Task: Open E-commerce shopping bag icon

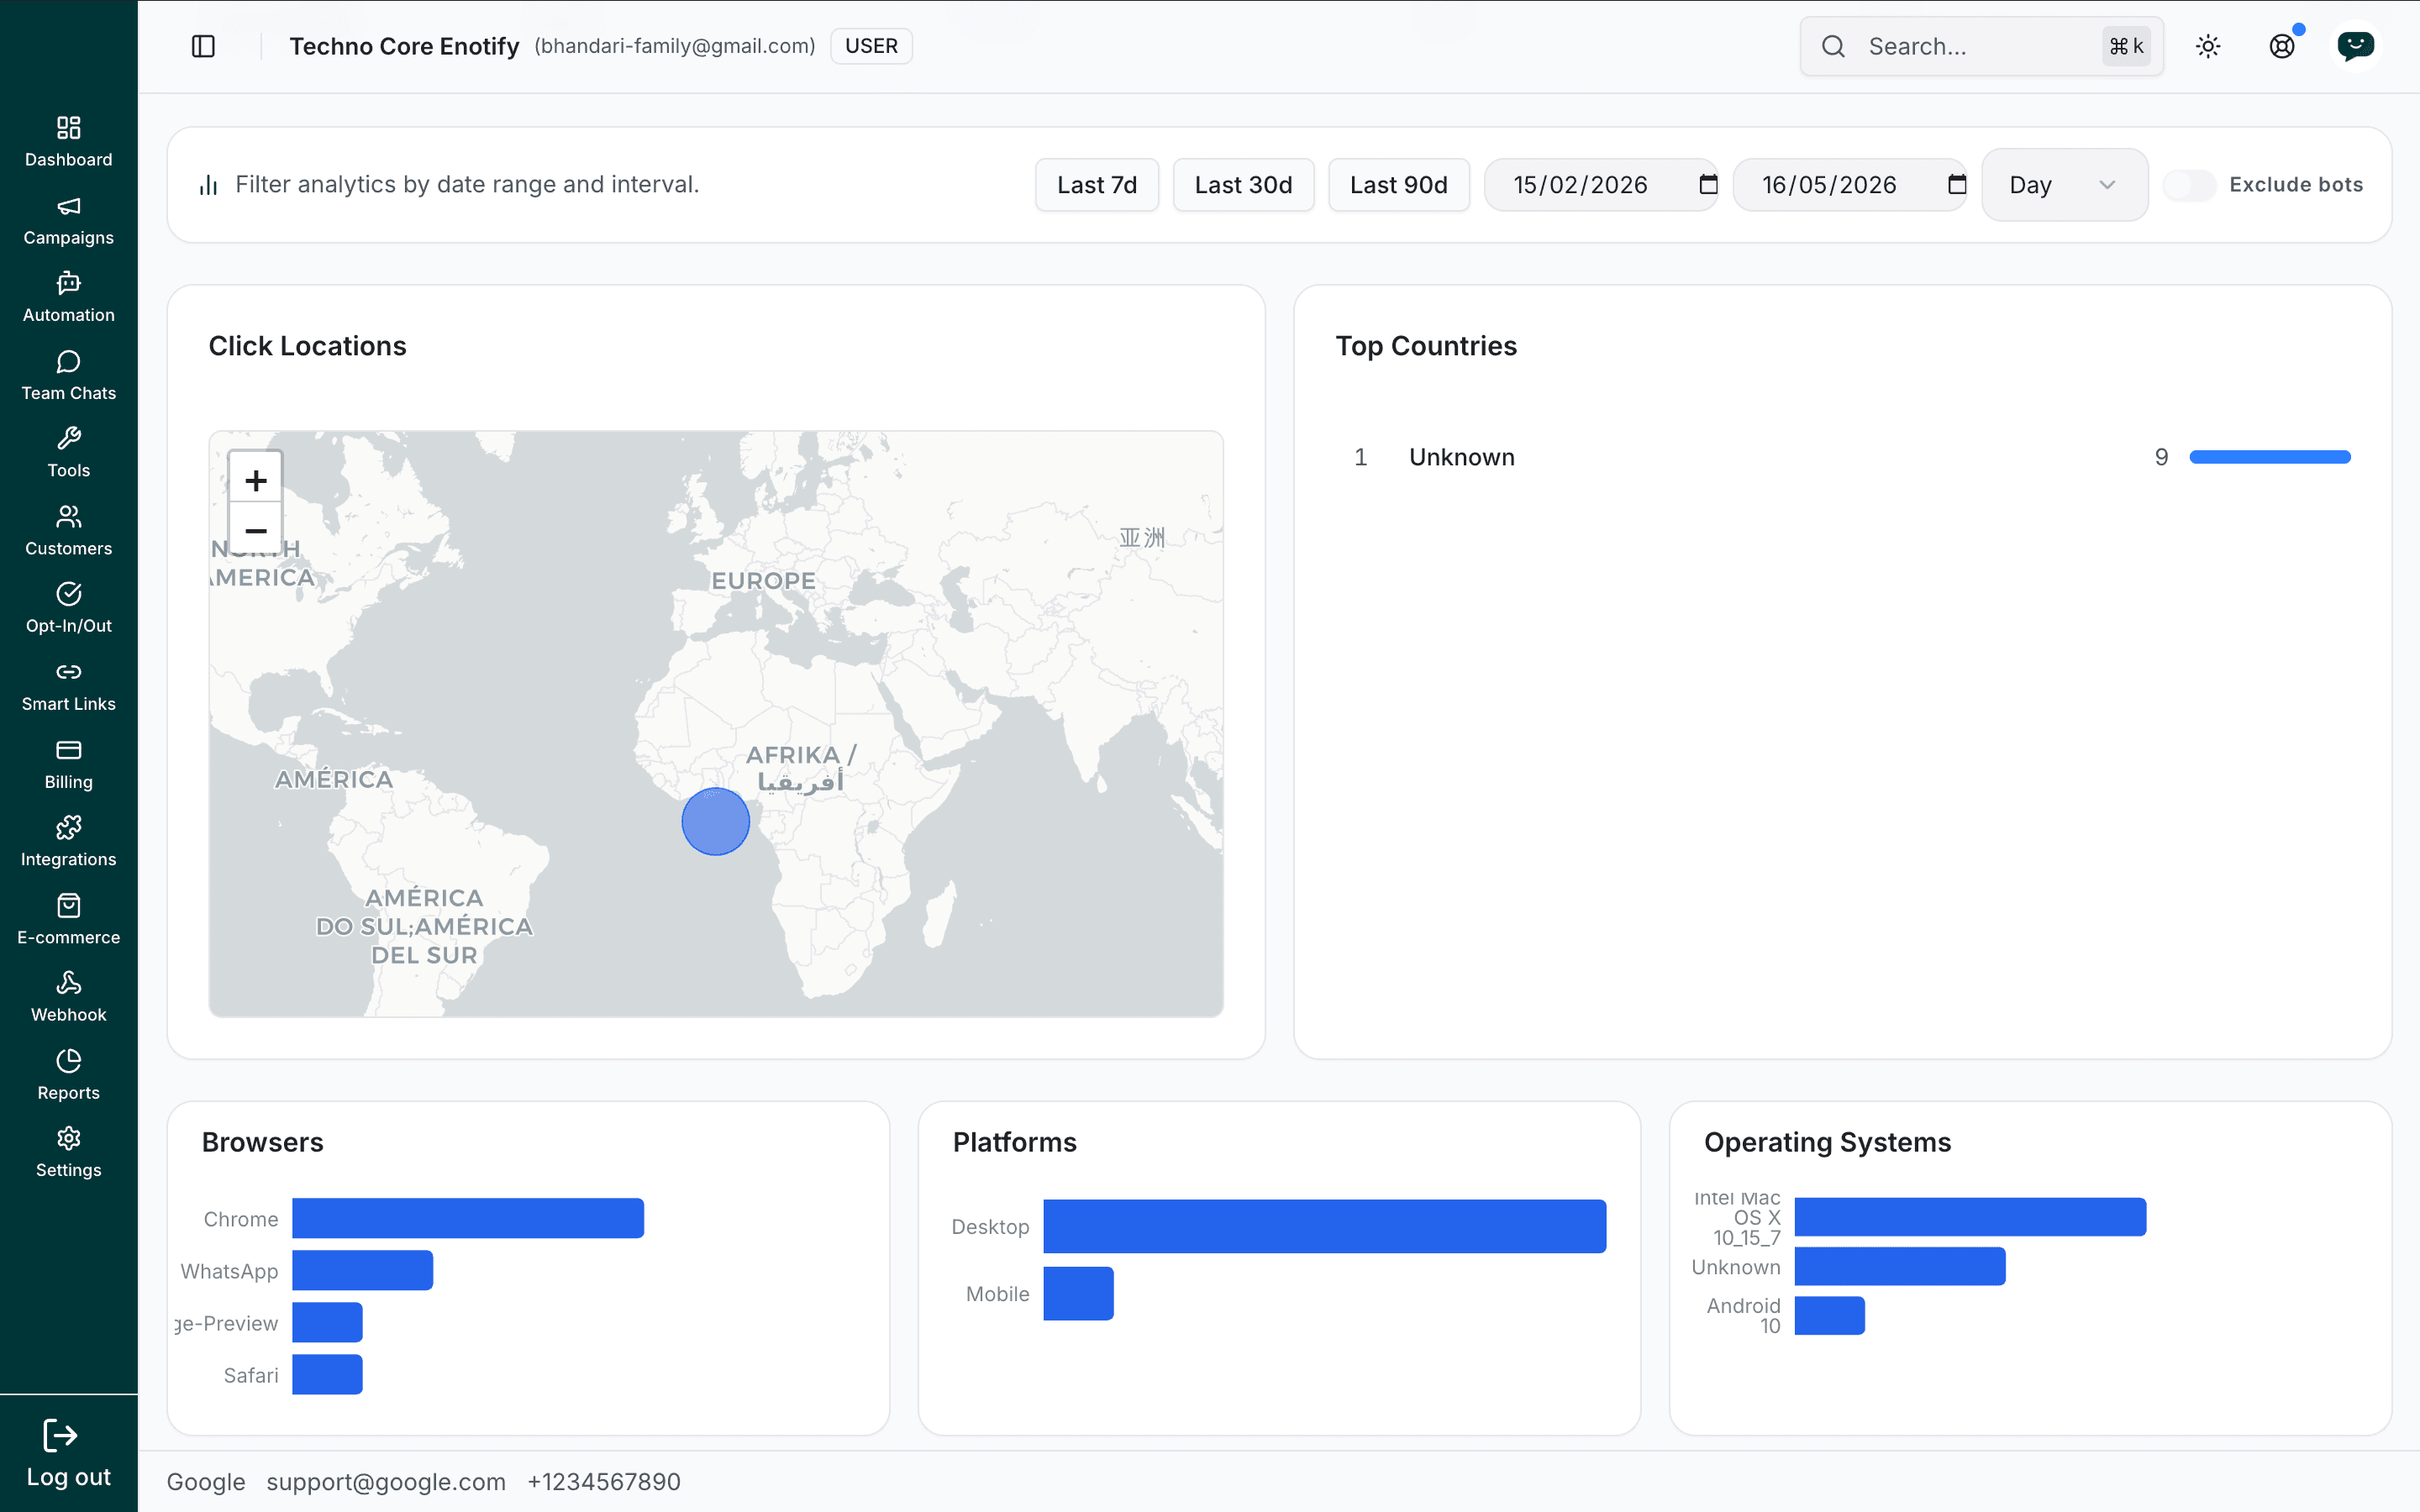Action: pos(68,905)
